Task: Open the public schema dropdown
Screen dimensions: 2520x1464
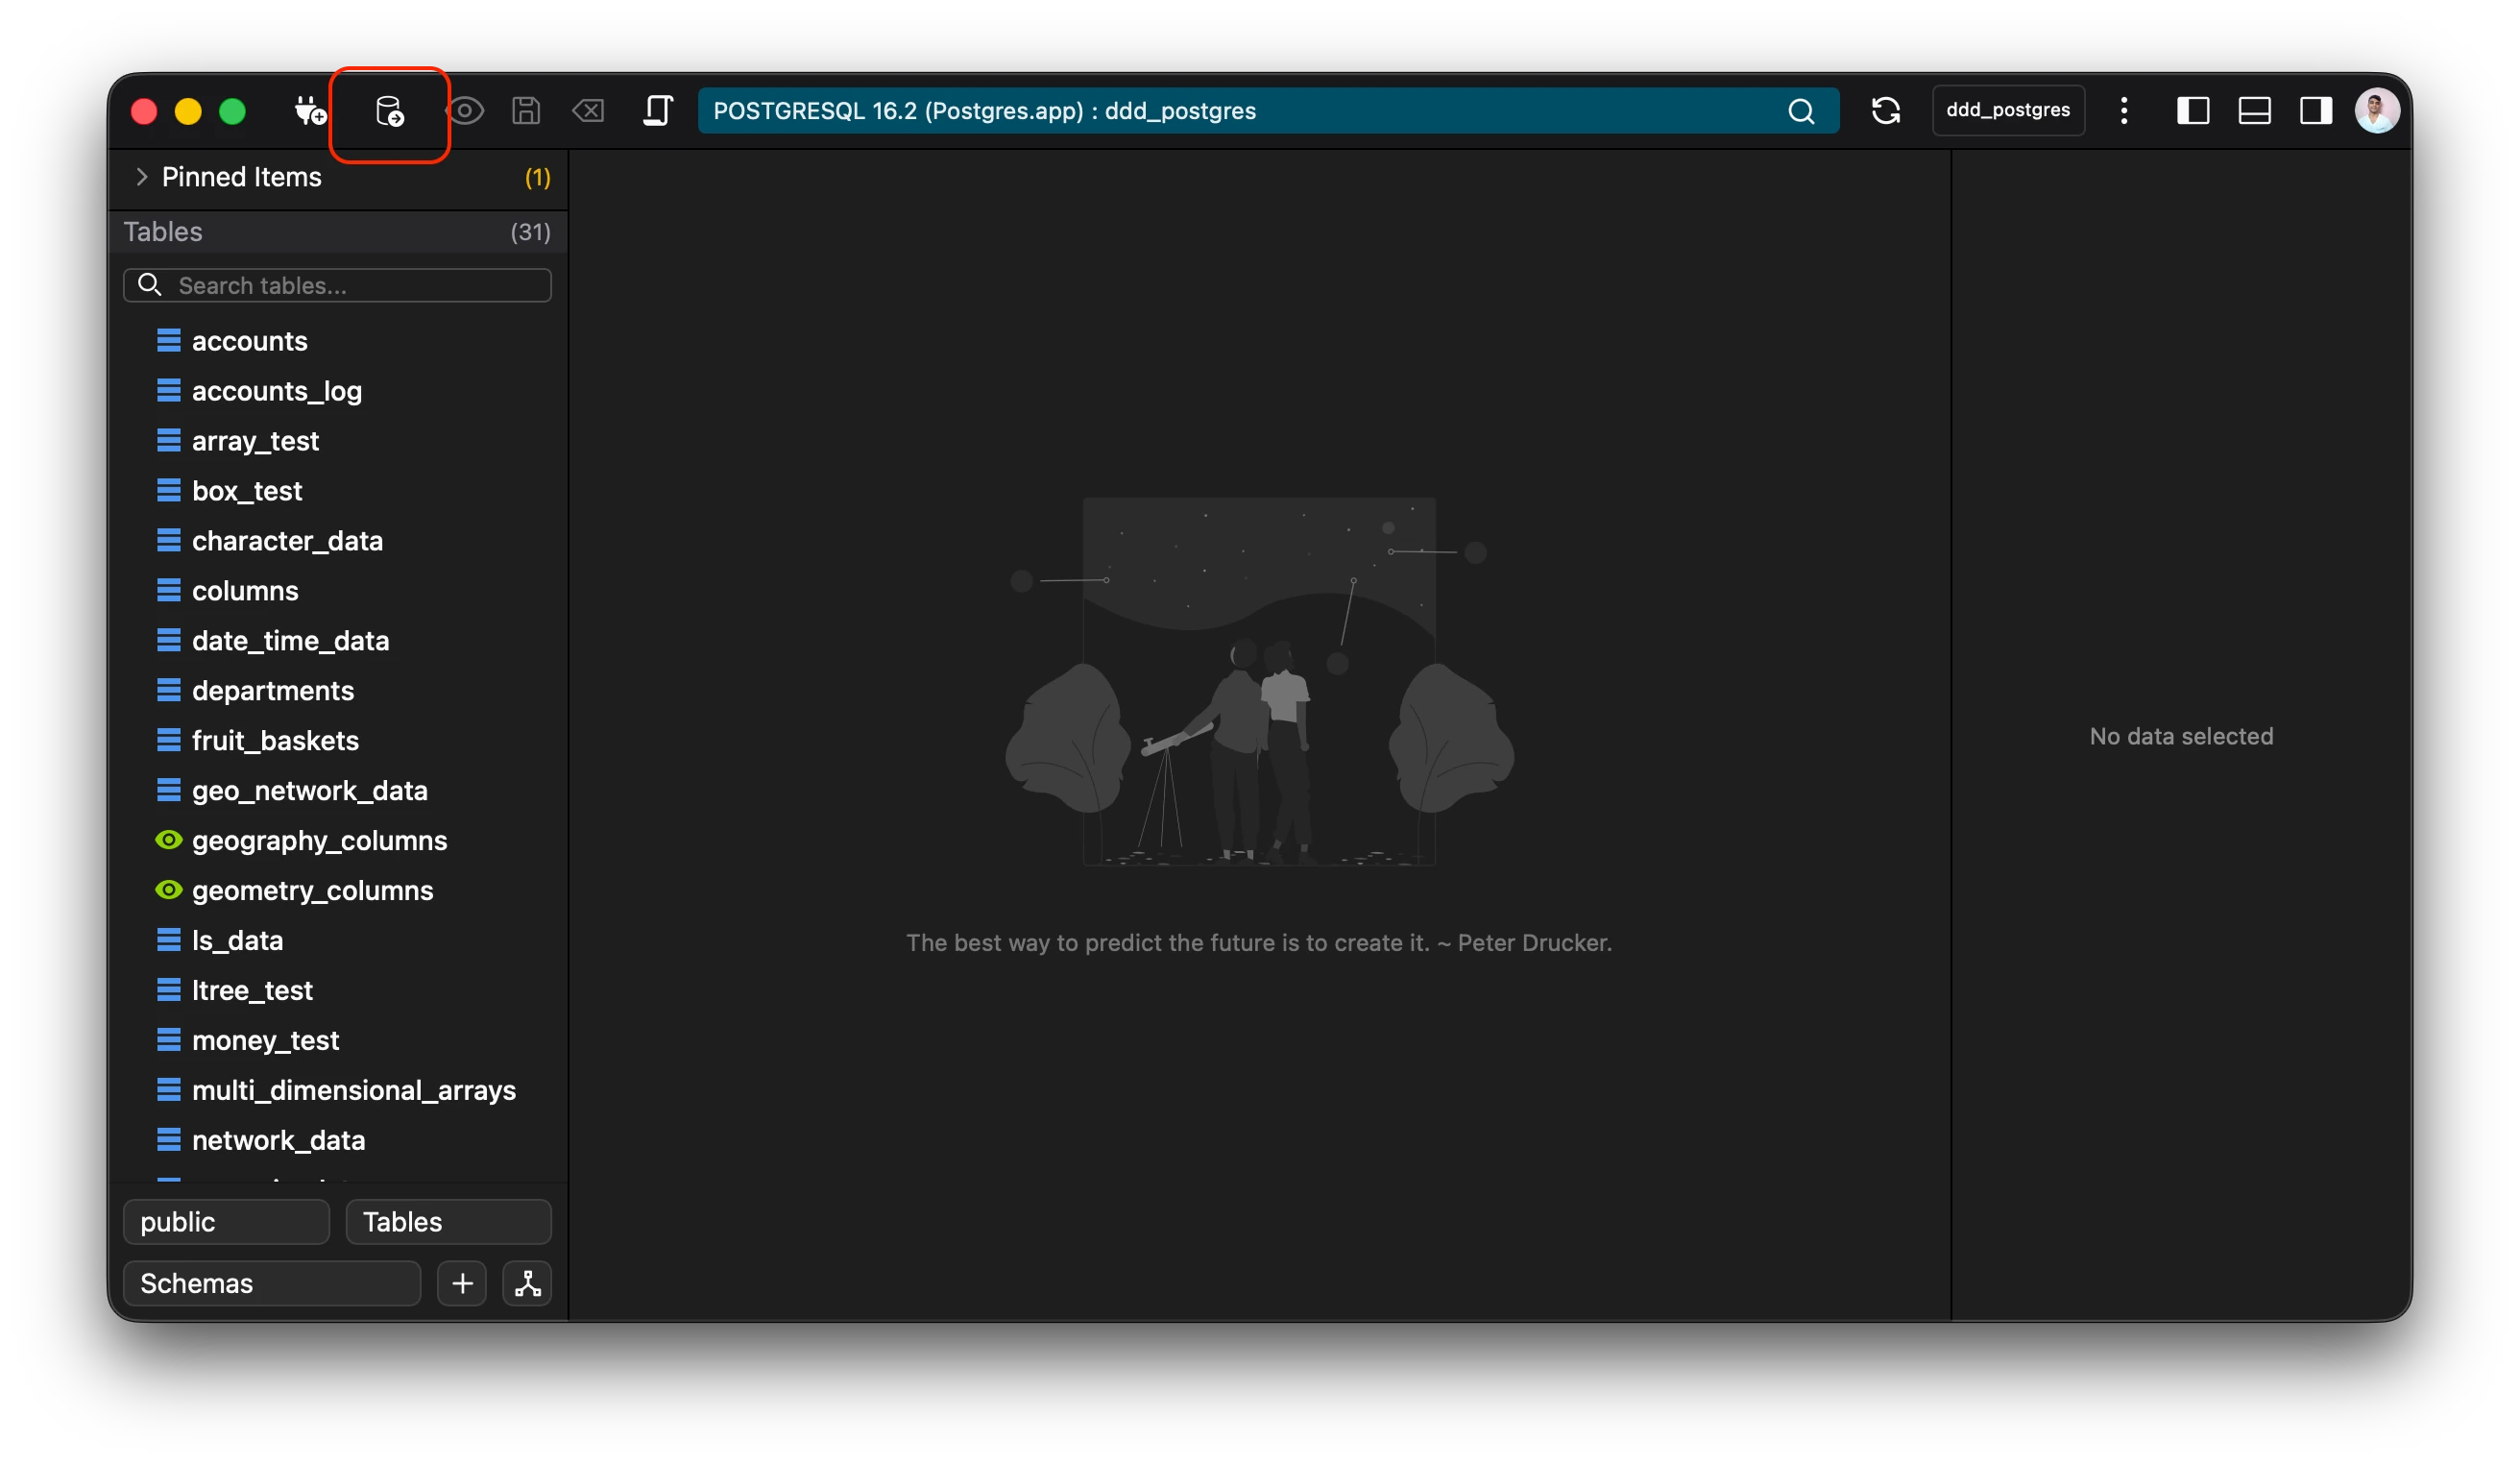Action: pyautogui.click(x=226, y=1222)
